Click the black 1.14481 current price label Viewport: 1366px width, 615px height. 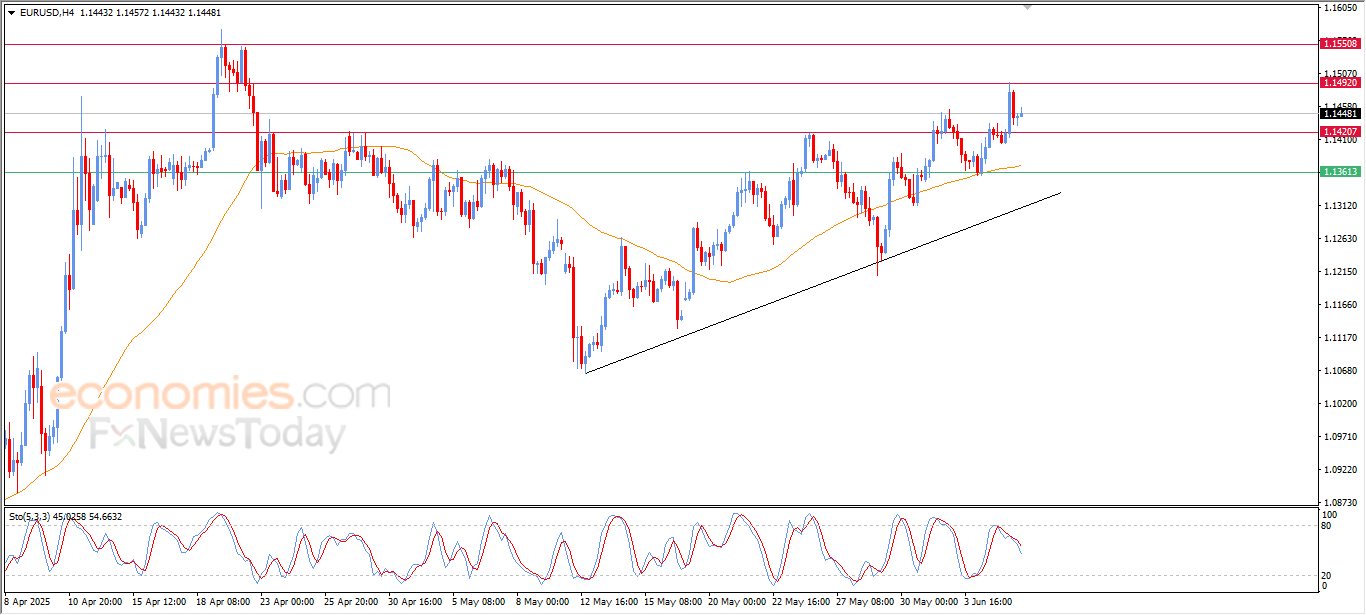pos(1340,114)
